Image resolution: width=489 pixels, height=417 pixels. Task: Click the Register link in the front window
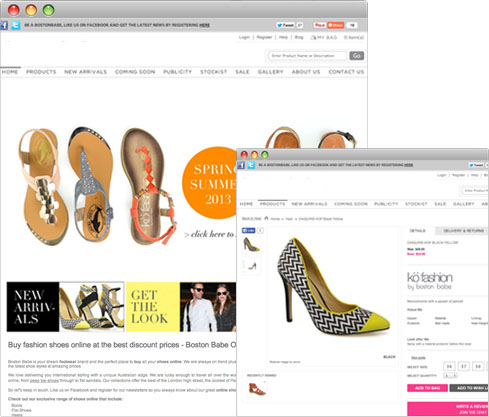point(458,175)
